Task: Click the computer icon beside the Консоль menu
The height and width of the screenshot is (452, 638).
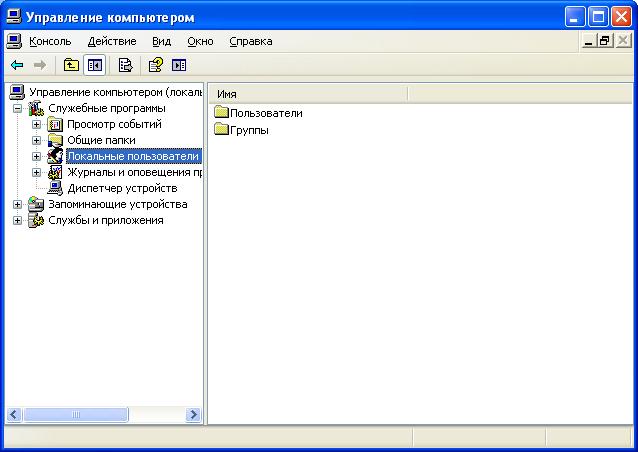Action: [x=14, y=41]
